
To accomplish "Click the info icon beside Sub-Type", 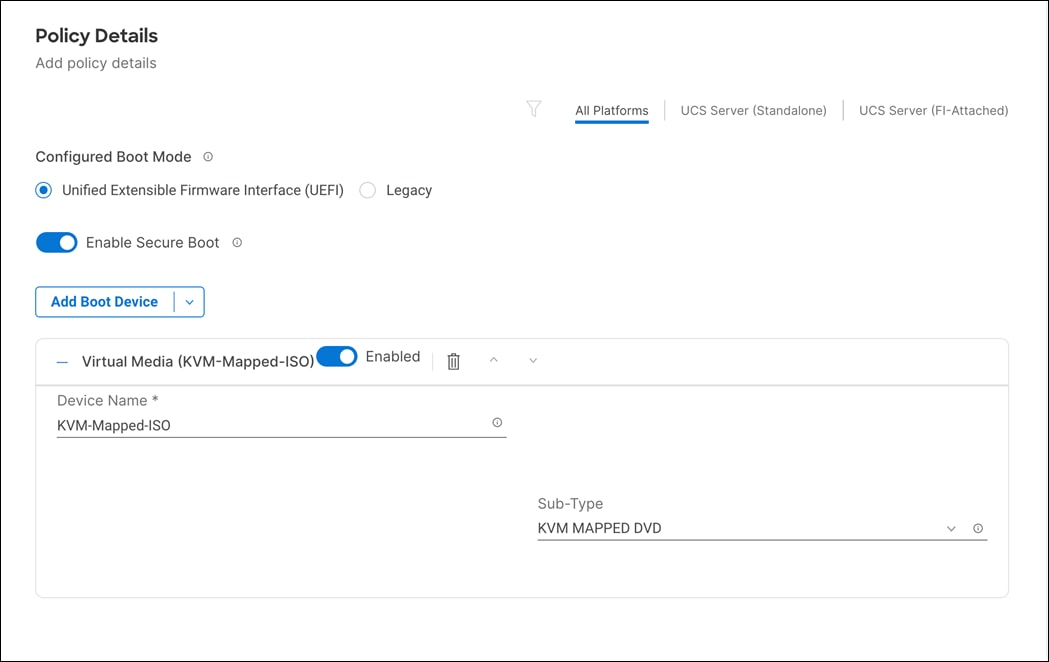I will (977, 528).
